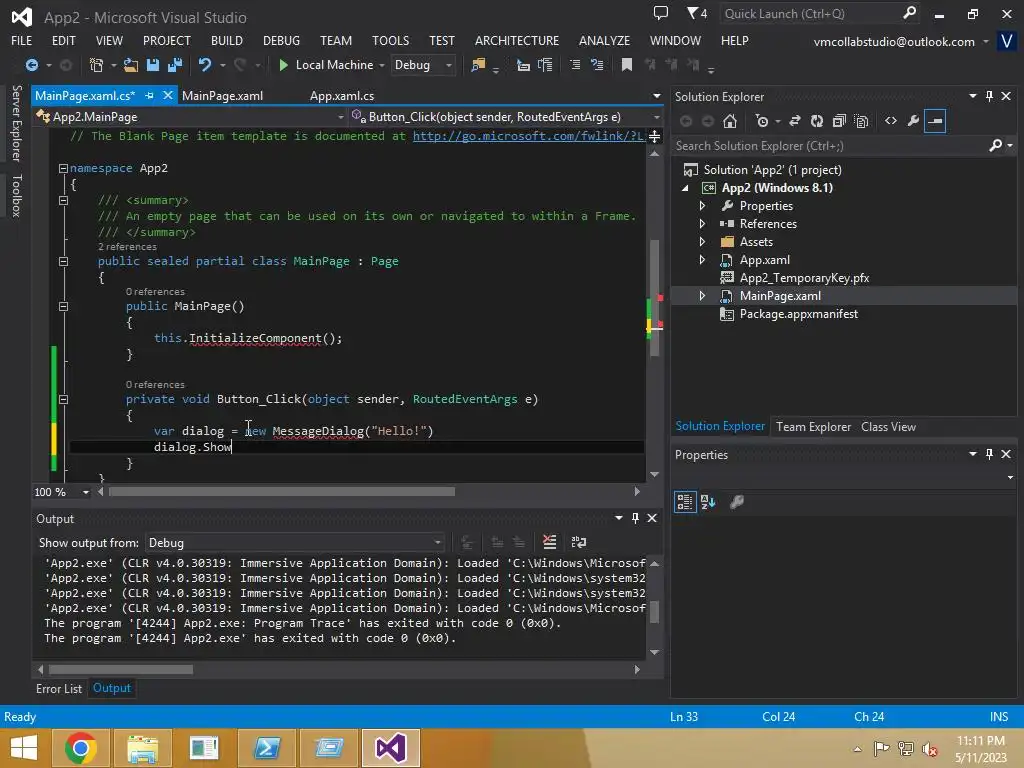The image size is (1024, 768).
Task: Click the Save All toolbar icon
Action: pyautogui.click(x=174, y=65)
